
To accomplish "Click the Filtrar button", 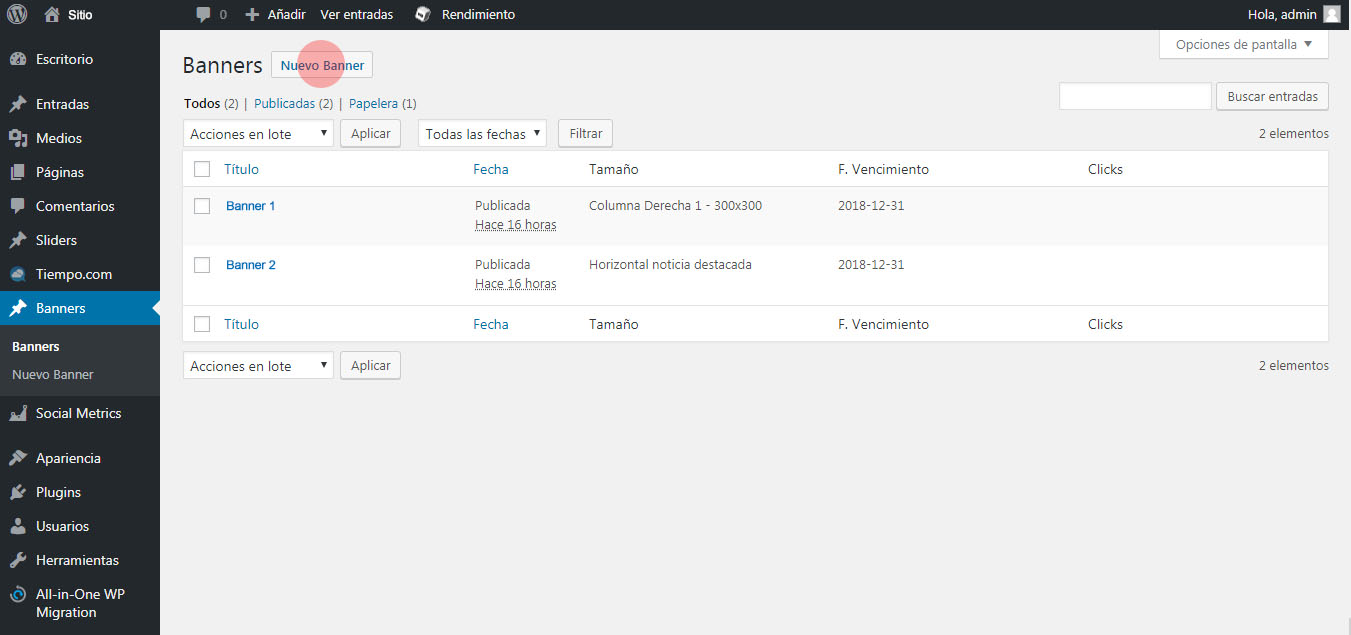I will pyautogui.click(x=585, y=134).
